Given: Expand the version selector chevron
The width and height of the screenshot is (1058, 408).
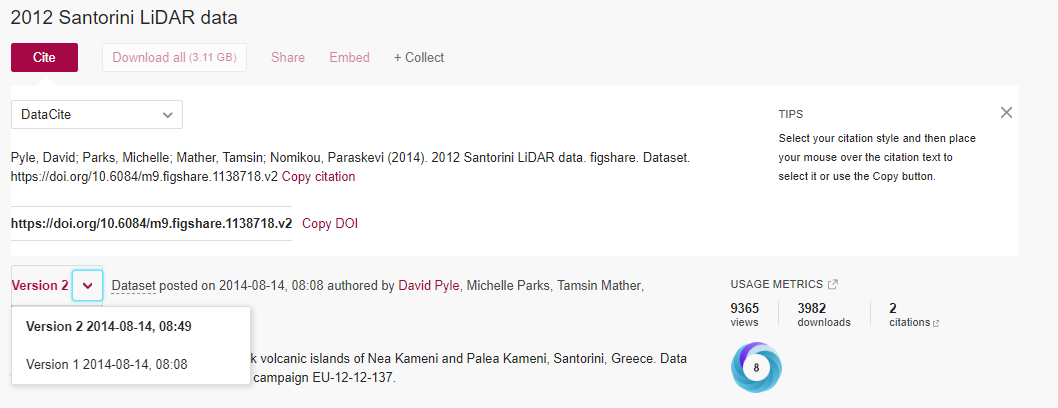Looking at the screenshot, I should coord(88,286).
